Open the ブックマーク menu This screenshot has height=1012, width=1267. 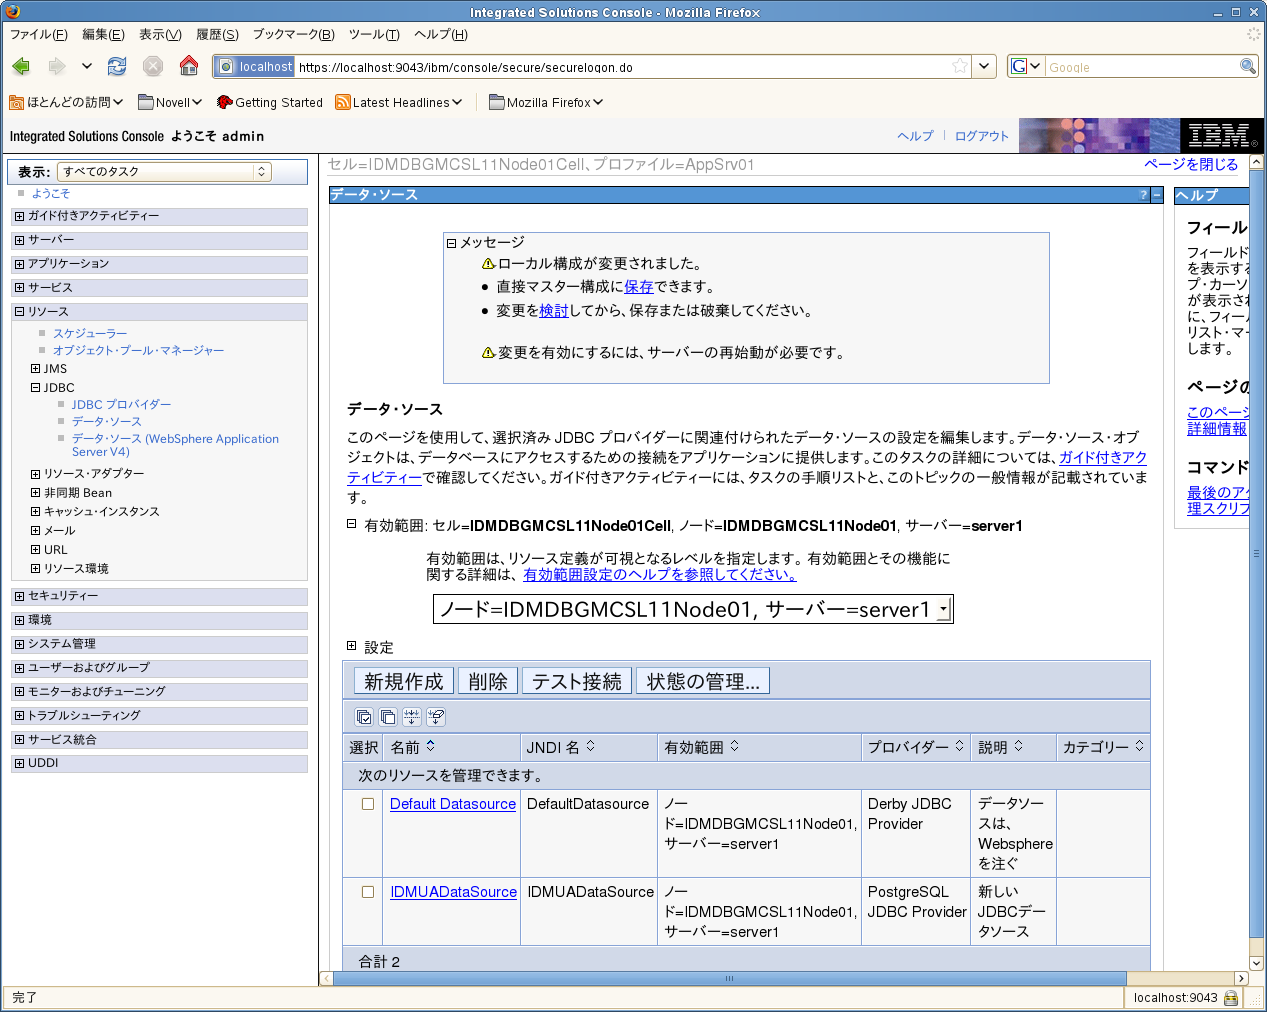pyautogui.click(x=293, y=35)
